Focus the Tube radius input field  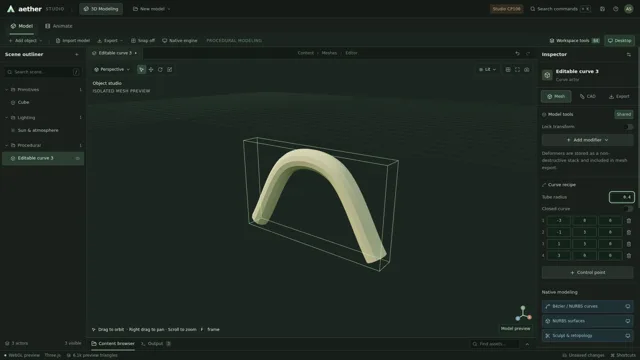pyautogui.click(x=622, y=197)
